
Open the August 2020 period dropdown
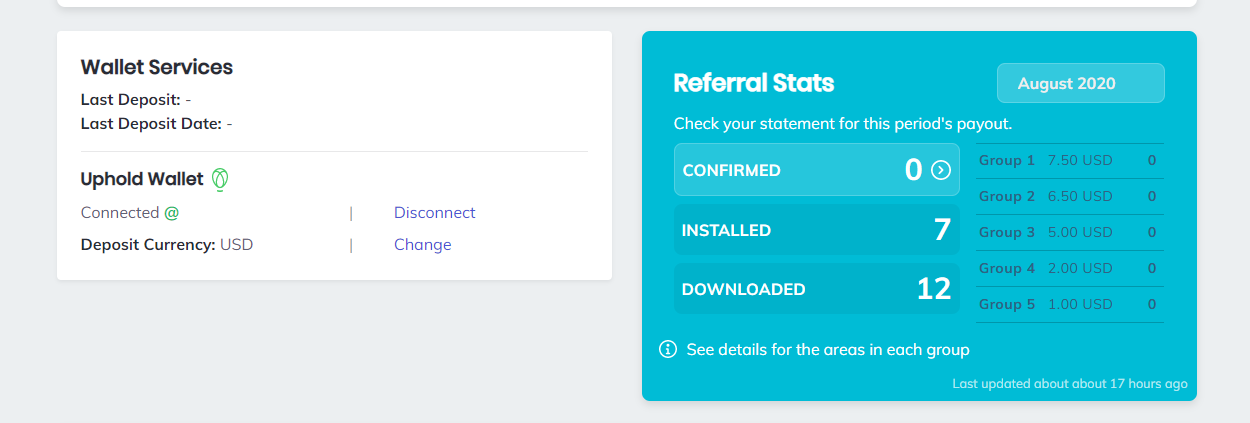point(1080,83)
